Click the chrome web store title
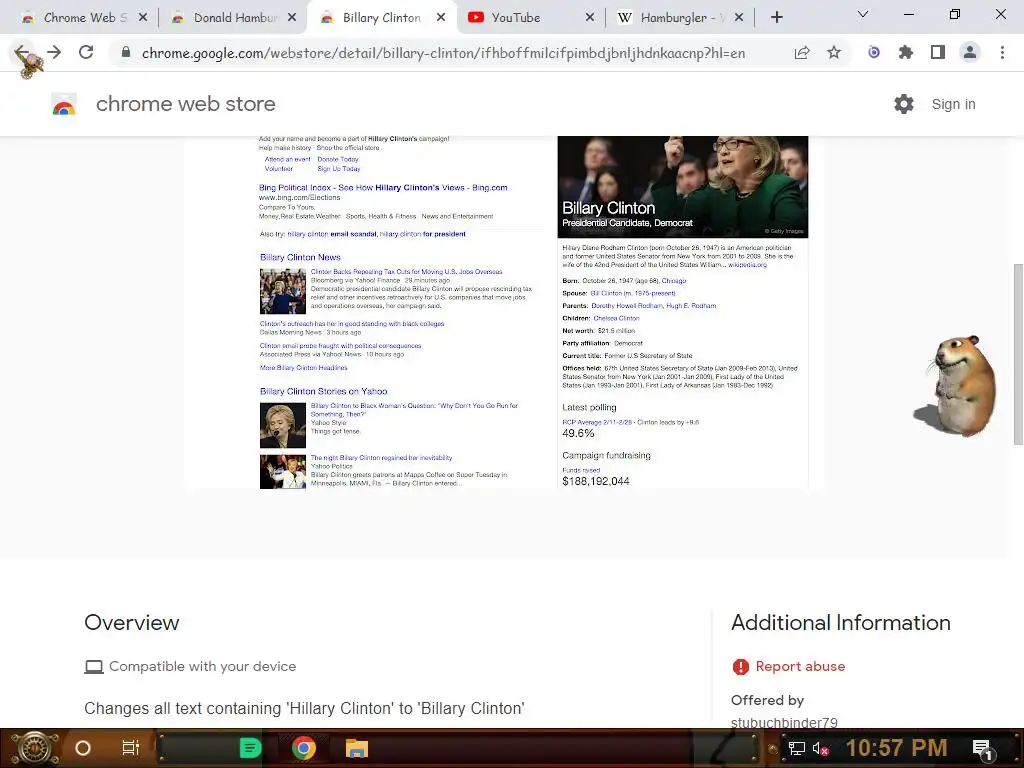The width and height of the screenshot is (1024, 768). click(x=185, y=104)
